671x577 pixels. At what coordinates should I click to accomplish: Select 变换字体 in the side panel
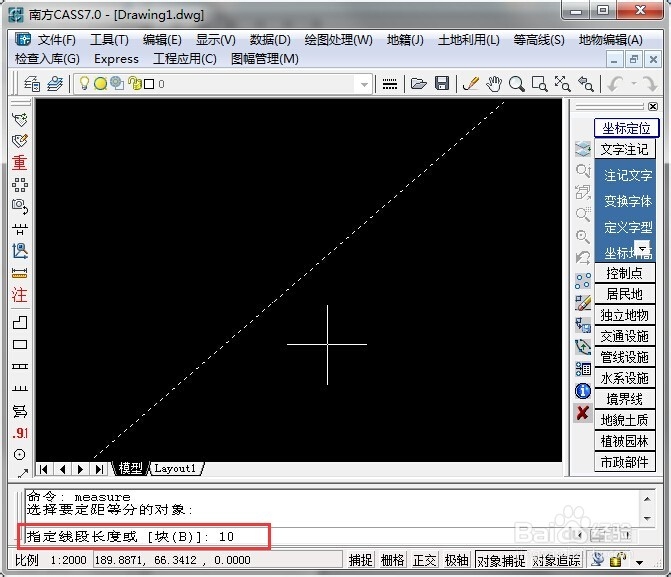tap(628, 201)
